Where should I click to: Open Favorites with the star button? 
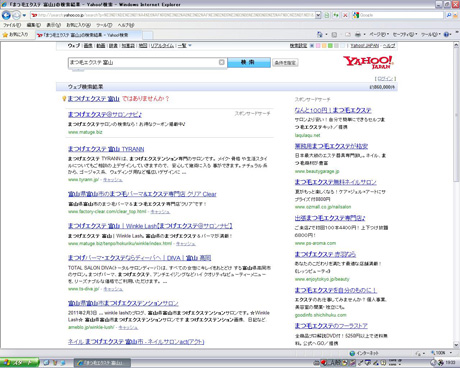(x=16, y=35)
